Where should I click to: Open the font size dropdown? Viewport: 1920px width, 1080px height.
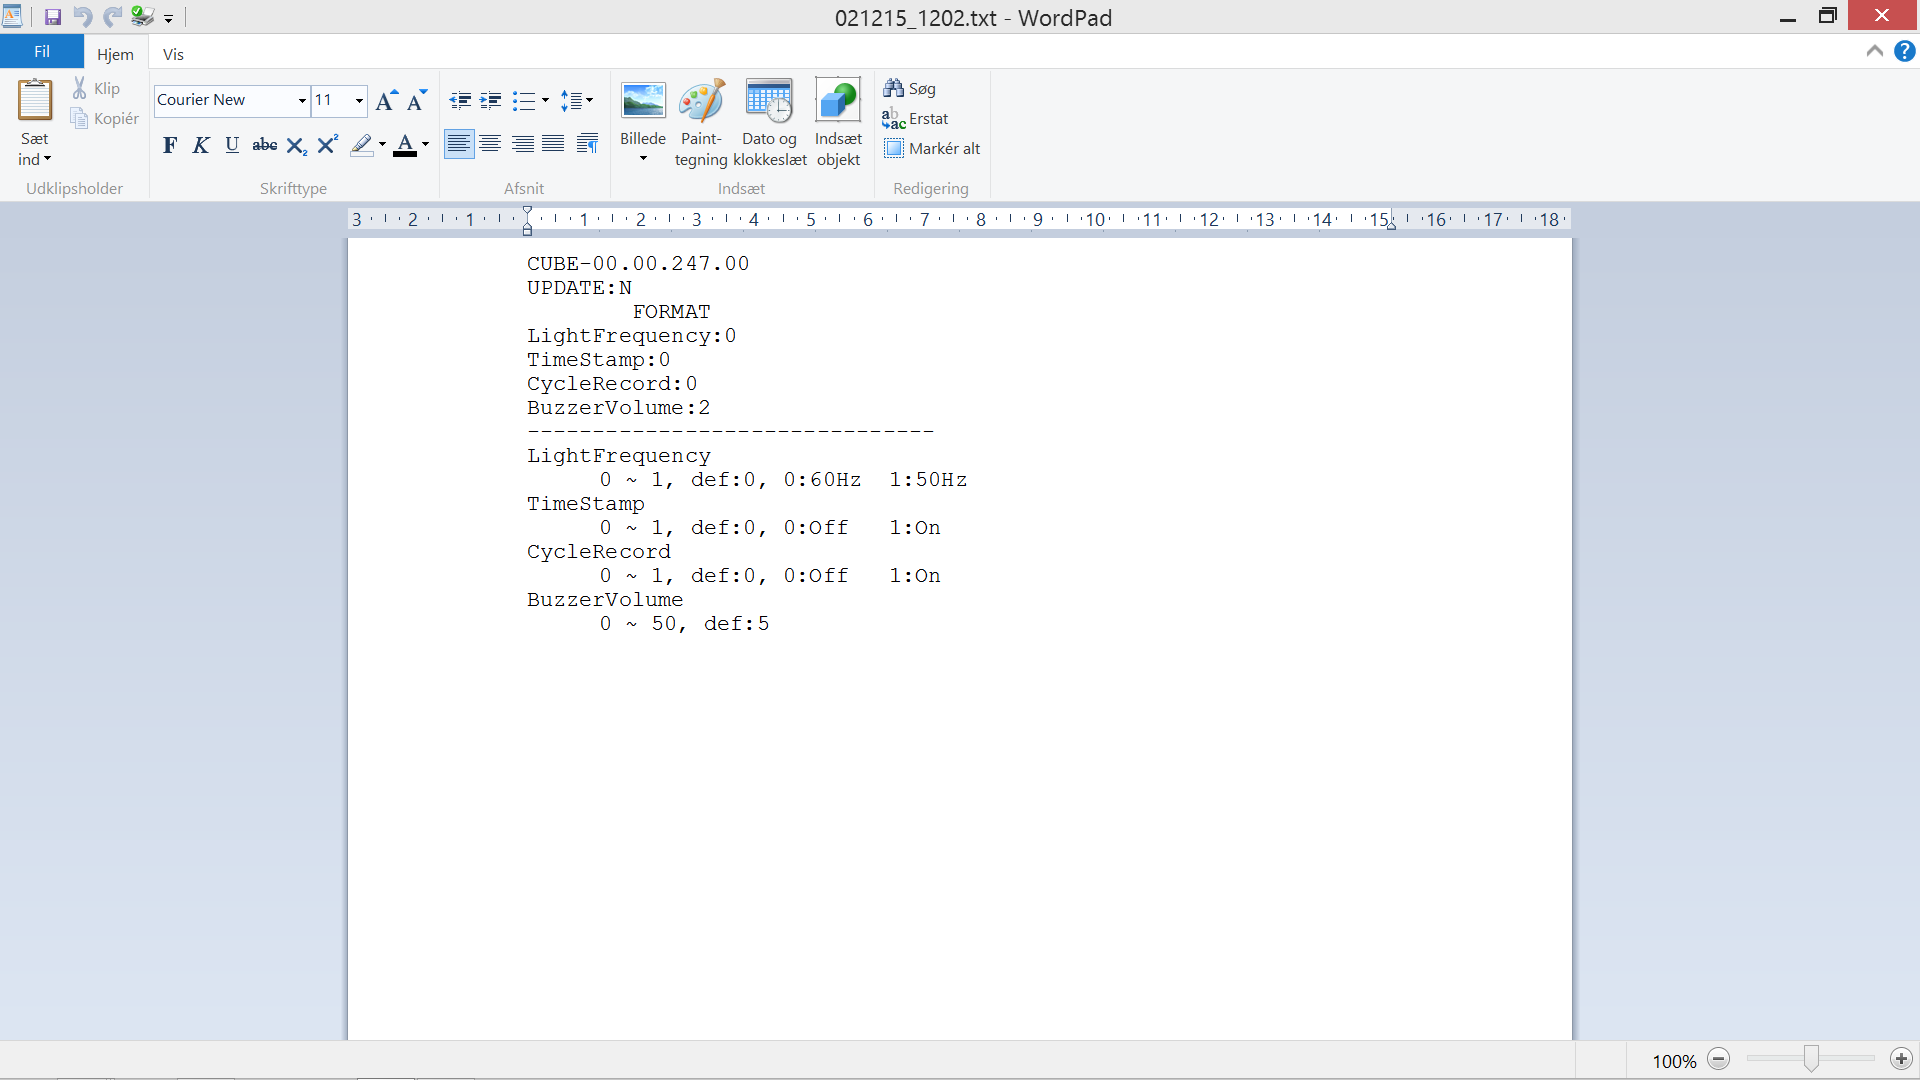[359, 100]
